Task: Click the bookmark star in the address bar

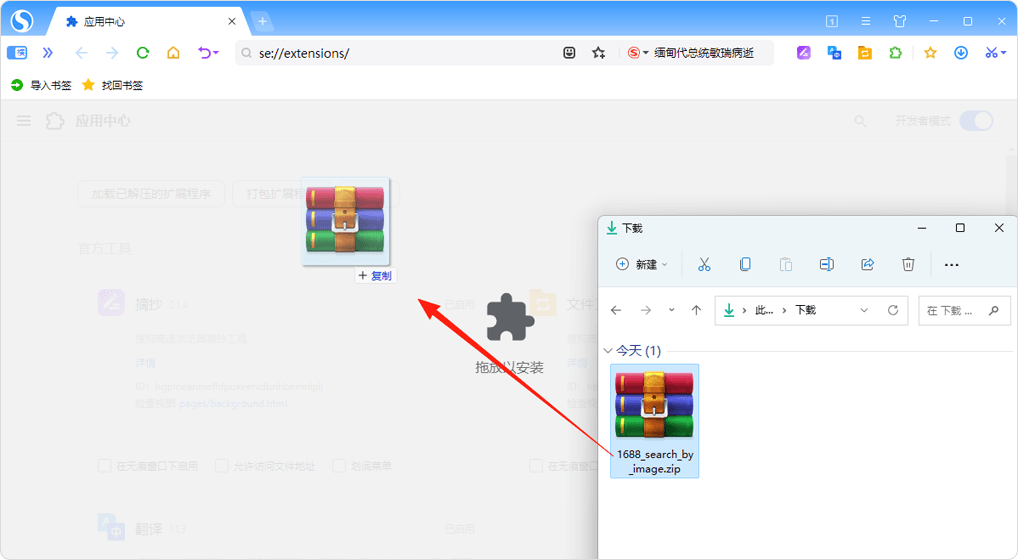Action: tap(599, 53)
